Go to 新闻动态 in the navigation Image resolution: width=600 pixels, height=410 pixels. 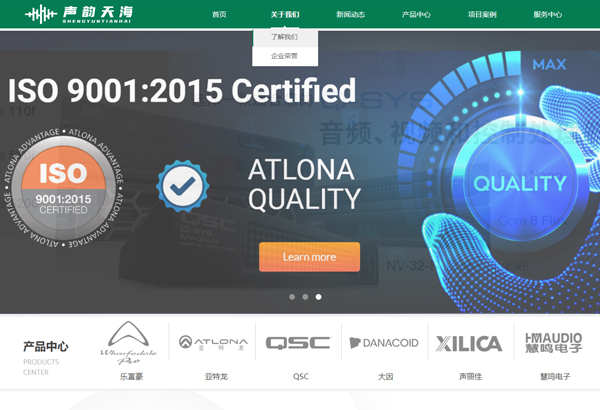point(351,15)
